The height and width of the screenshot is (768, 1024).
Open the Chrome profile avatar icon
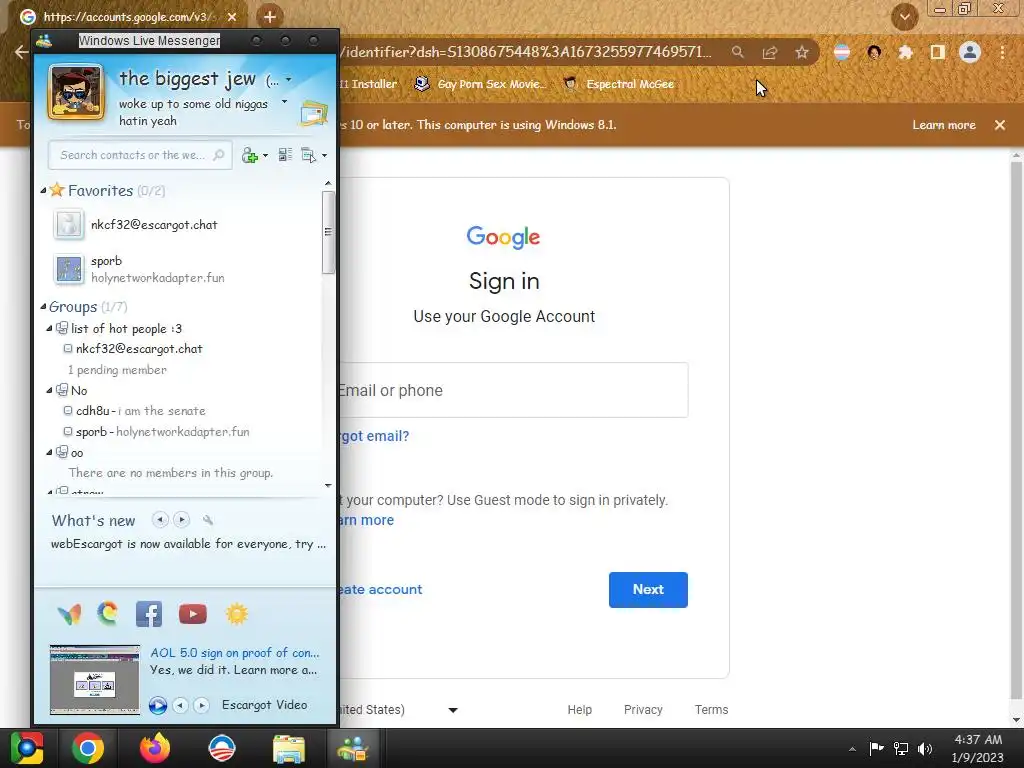[970, 52]
